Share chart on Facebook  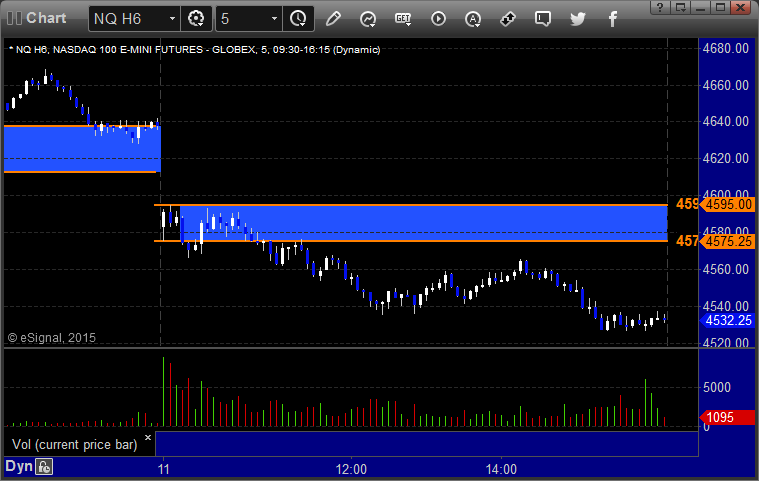point(612,19)
